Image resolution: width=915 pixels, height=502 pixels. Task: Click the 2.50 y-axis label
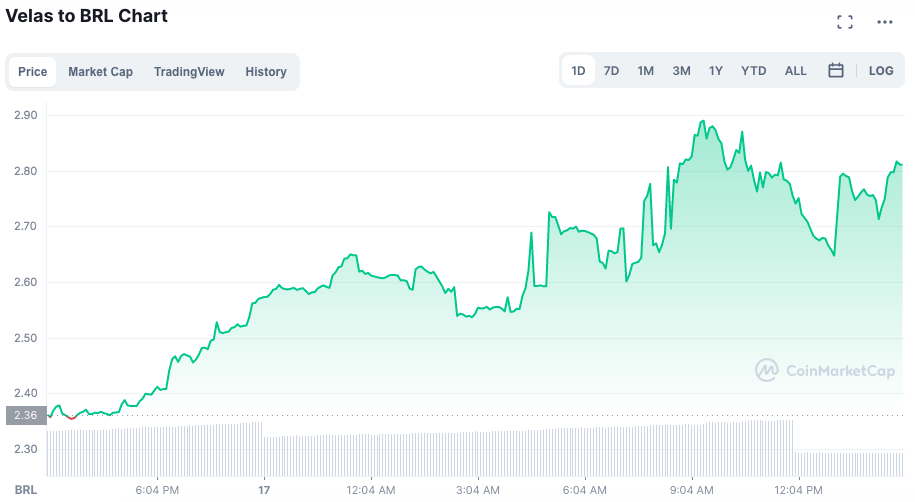[x=26, y=338]
